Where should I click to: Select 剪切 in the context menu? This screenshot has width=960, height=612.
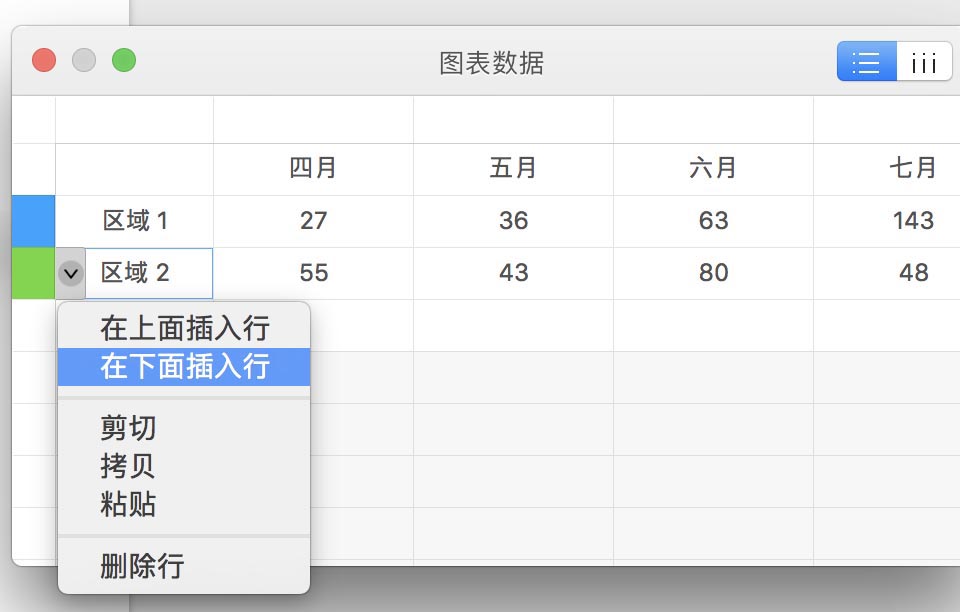pyautogui.click(x=184, y=428)
